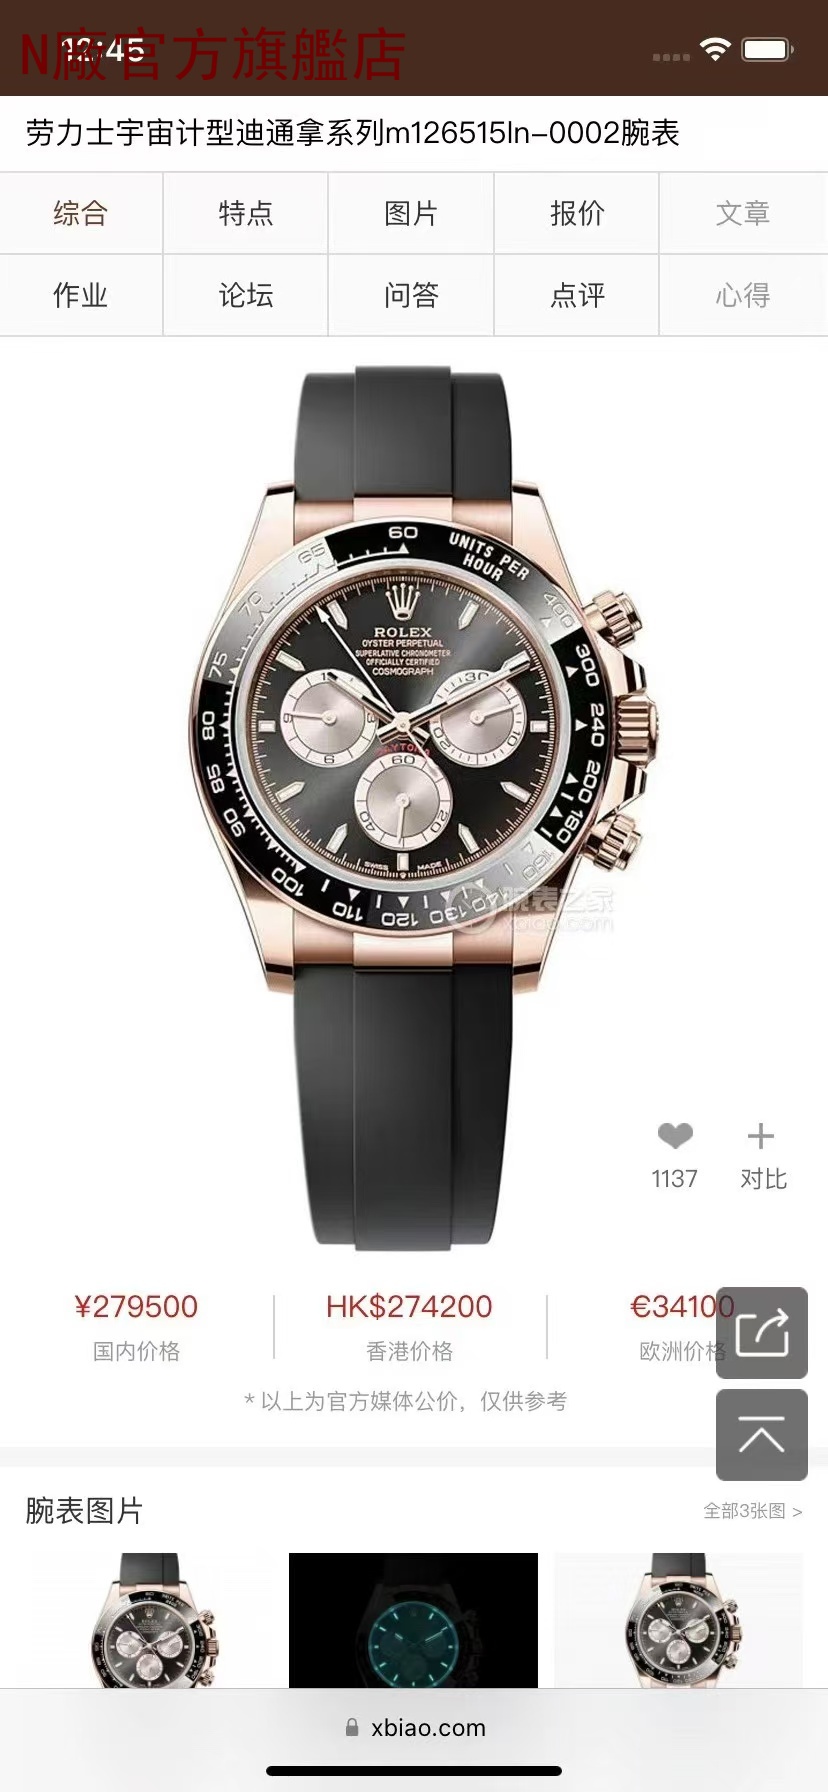Image resolution: width=828 pixels, height=1792 pixels.
Task: Tap the lock icon beside xbiao.com
Action: pyautogui.click(x=352, y=1727)
